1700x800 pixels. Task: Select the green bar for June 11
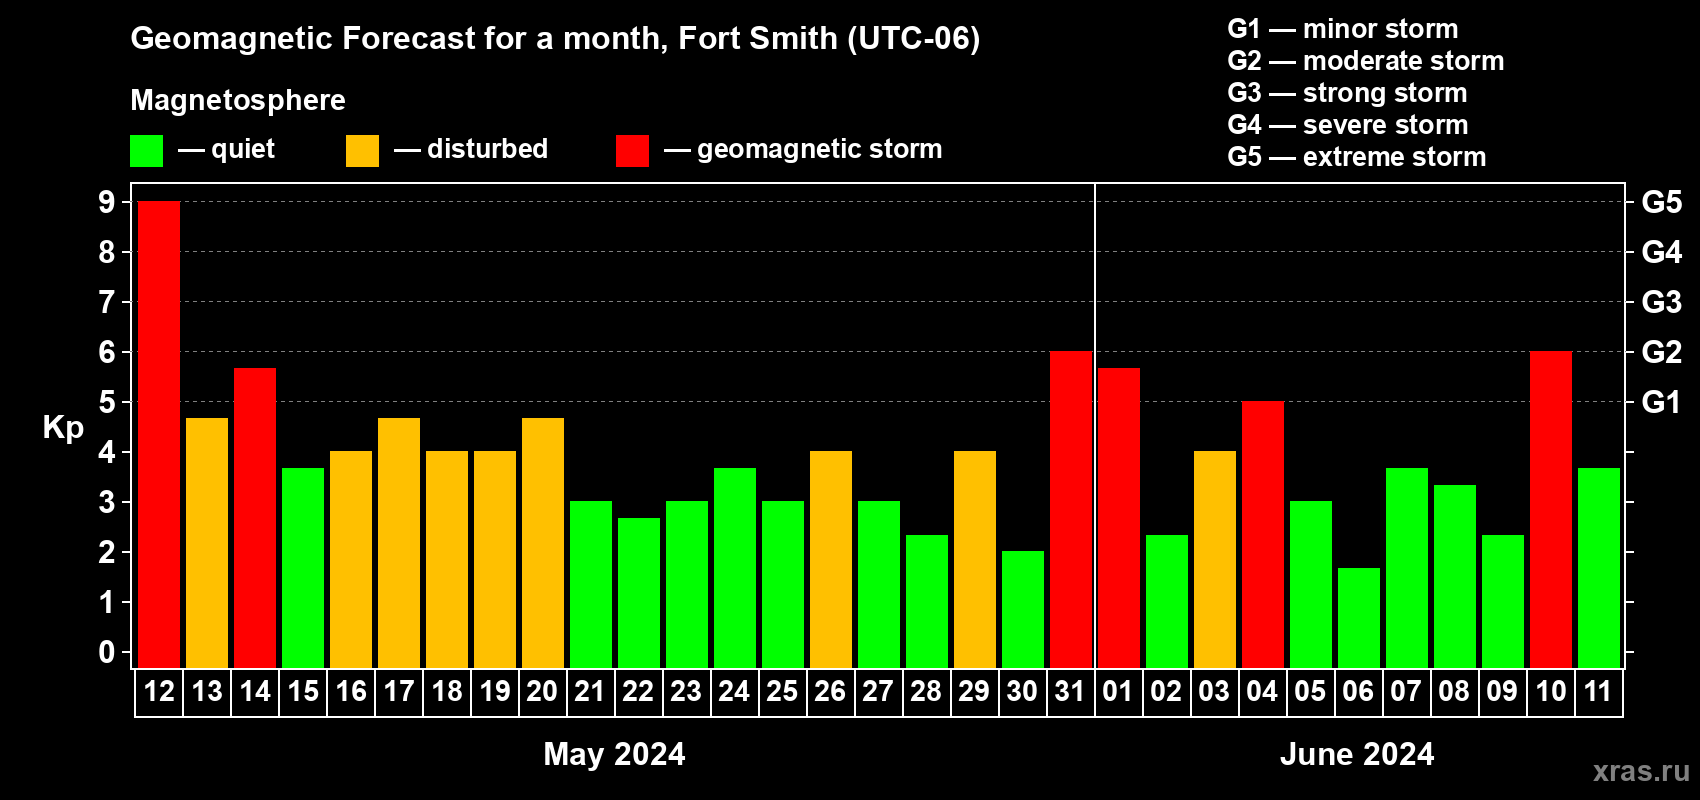1599,567
